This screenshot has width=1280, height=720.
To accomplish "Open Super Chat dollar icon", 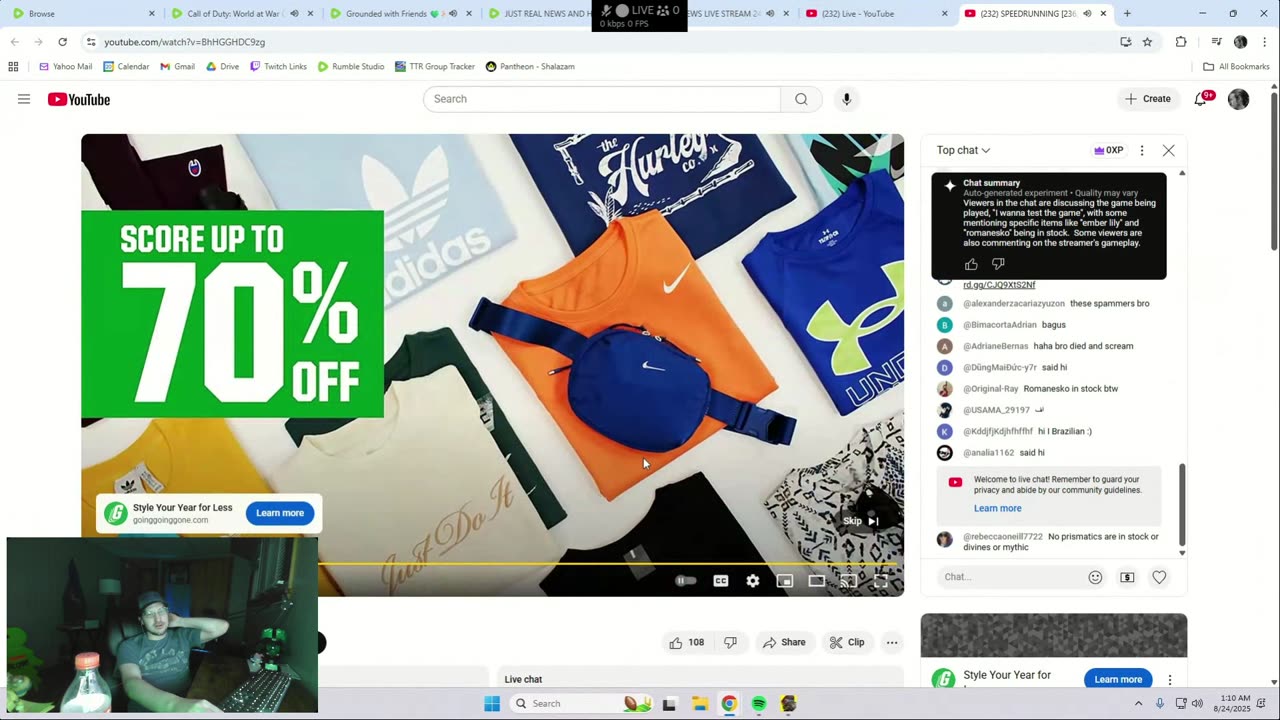I will pyautogui.click(x=1127, y=577).
